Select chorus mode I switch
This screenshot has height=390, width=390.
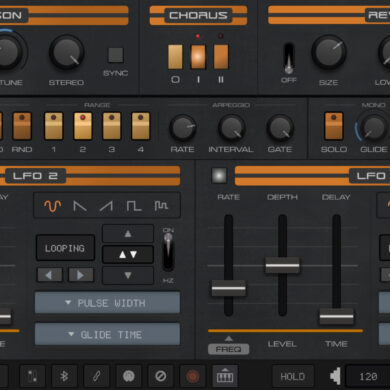(198, 57)
